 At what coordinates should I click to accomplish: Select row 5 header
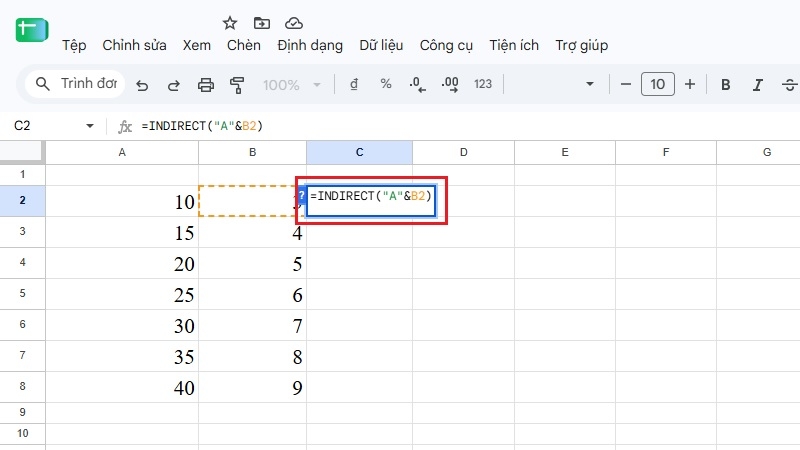pyautogui.click(x=22, y=294)
